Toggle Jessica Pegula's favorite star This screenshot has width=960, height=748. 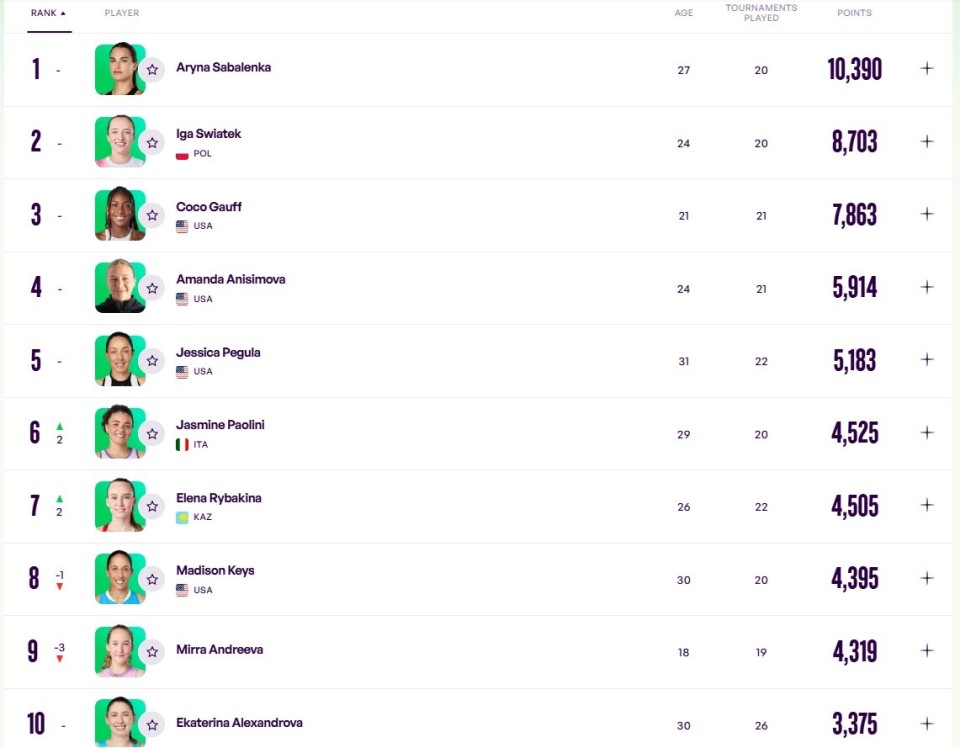click(x=152, y=361)
